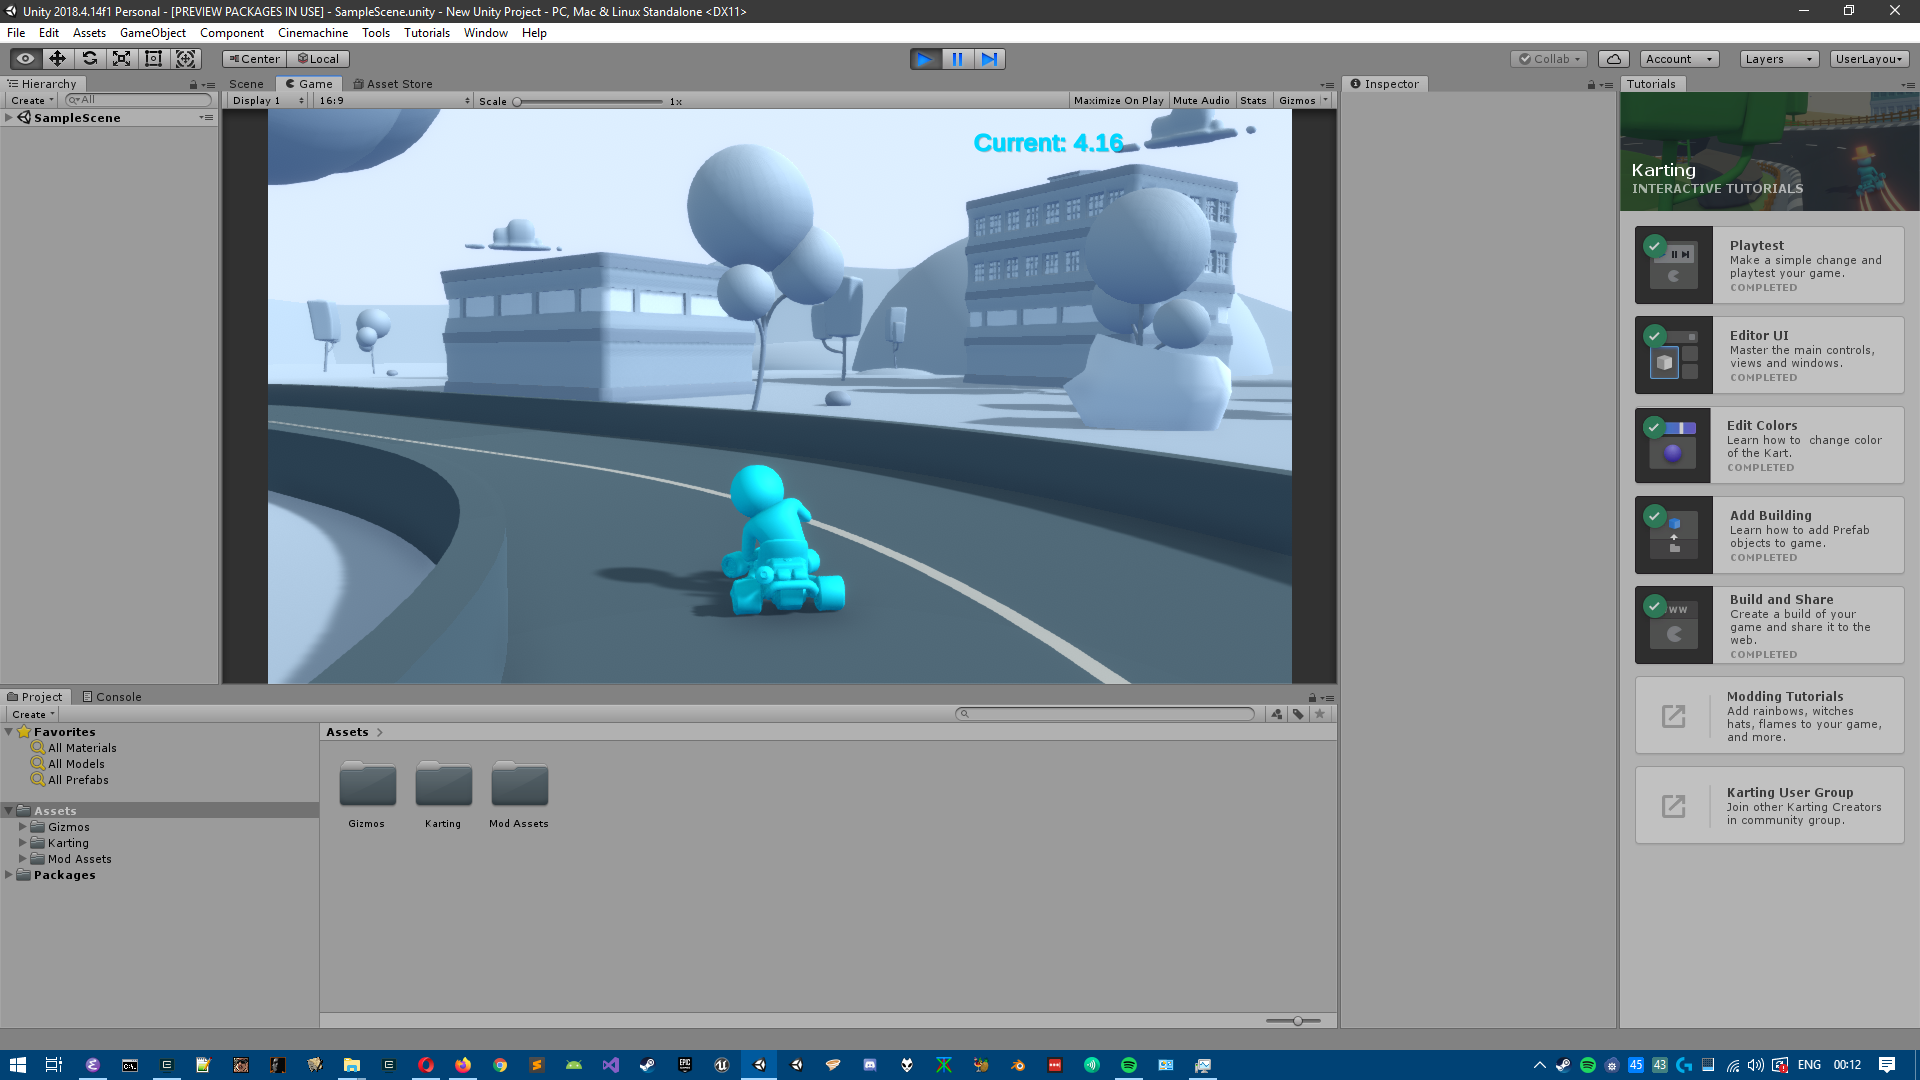Select All Prefabs favorite
1920x1080 pixels.
click(x=78, y=780)
